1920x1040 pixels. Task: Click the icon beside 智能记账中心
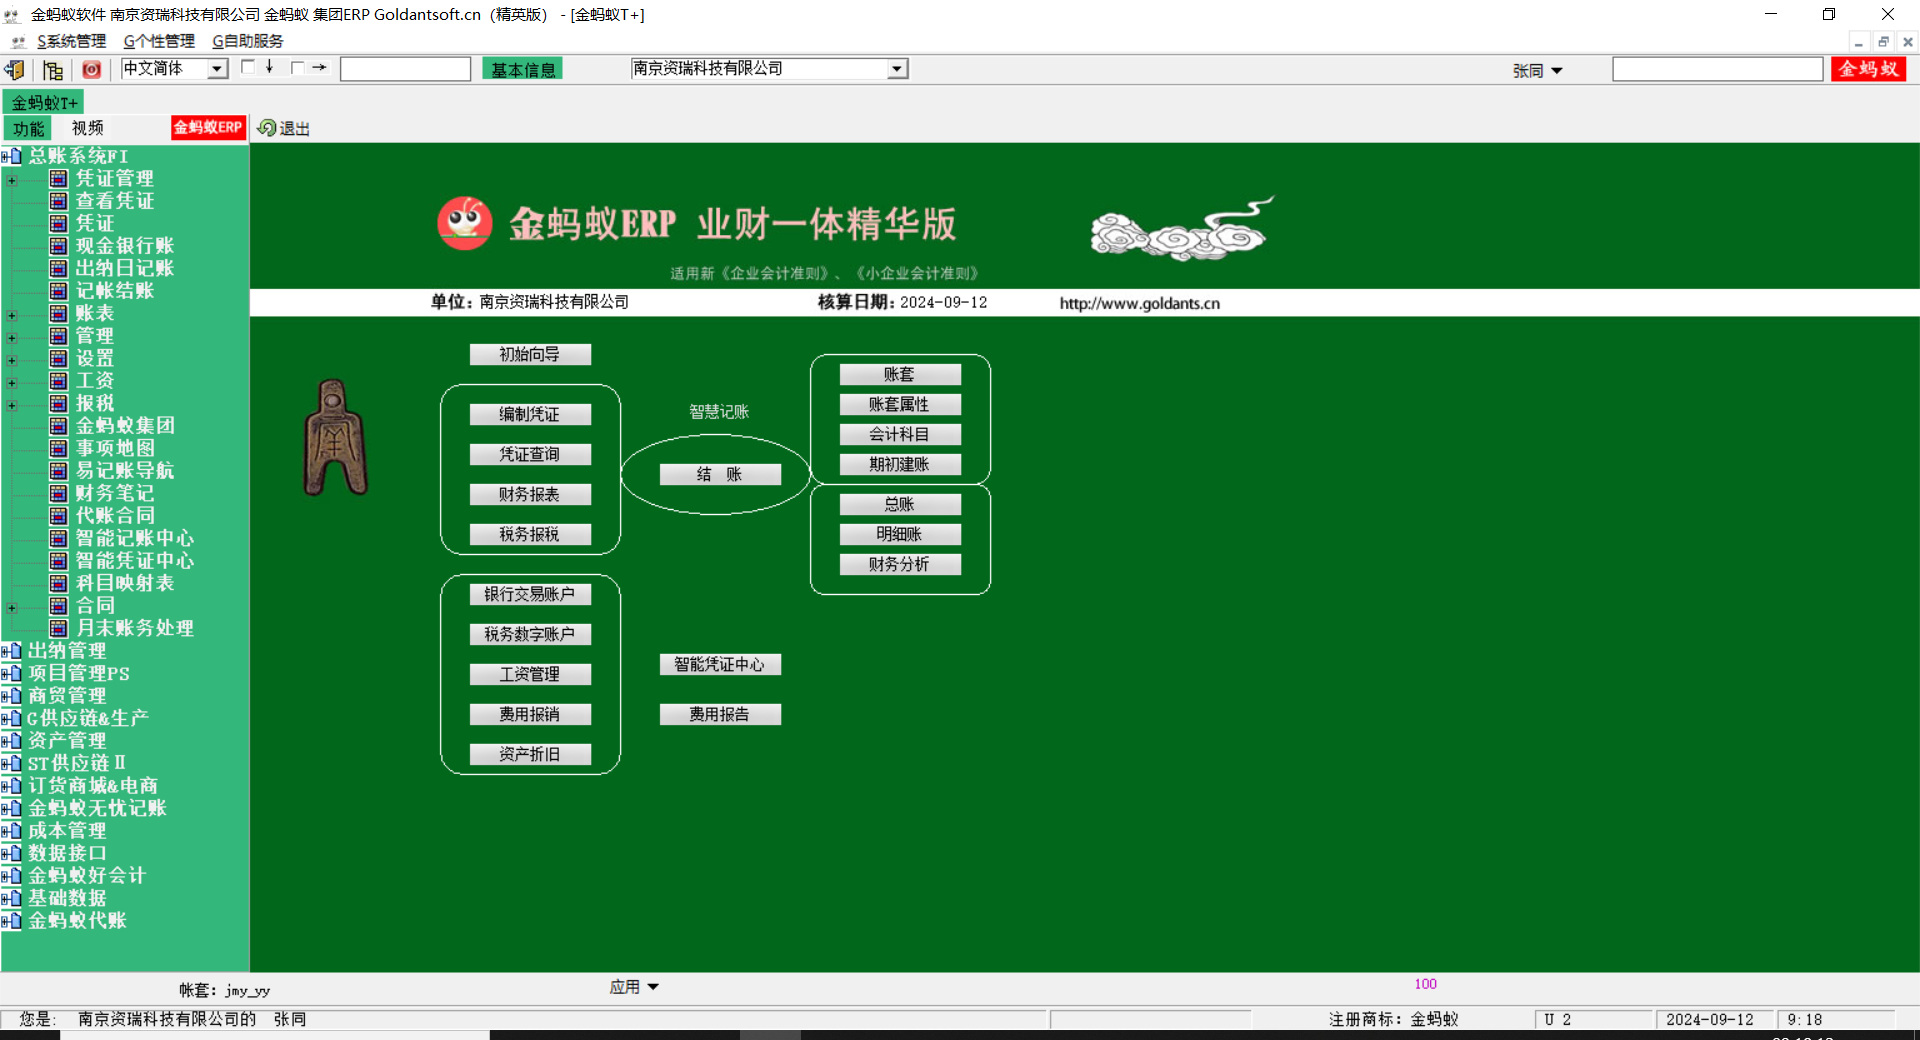coord(59,538)
